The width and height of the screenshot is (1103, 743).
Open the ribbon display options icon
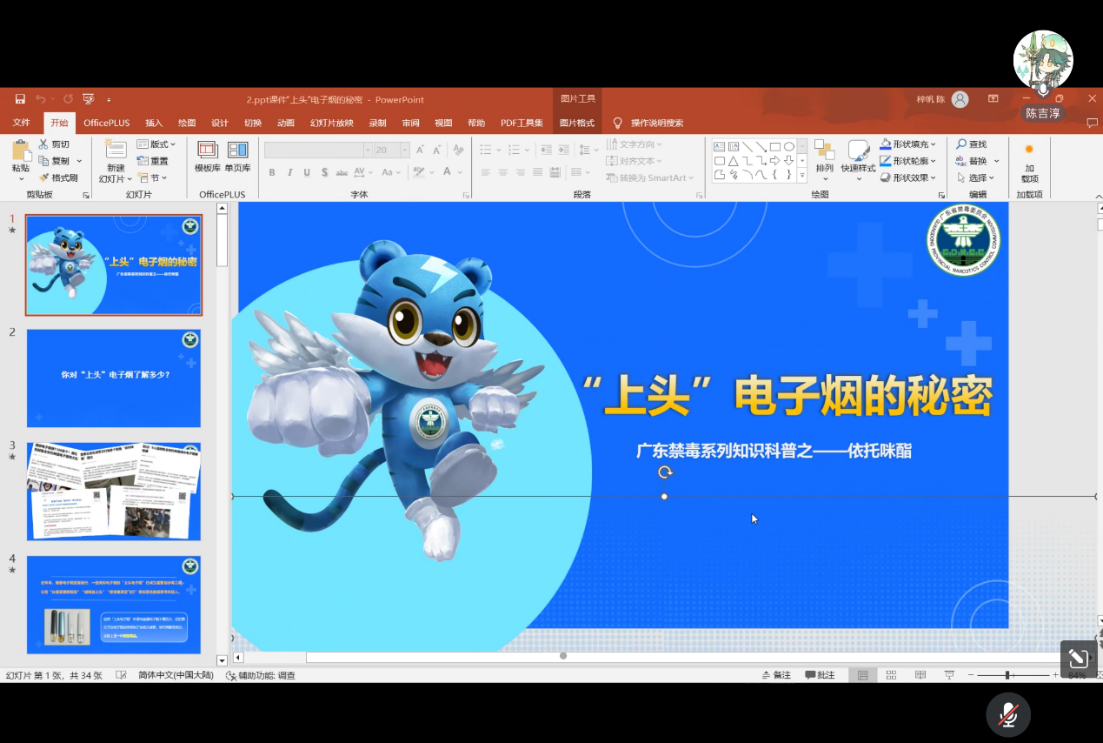point(993,99)
